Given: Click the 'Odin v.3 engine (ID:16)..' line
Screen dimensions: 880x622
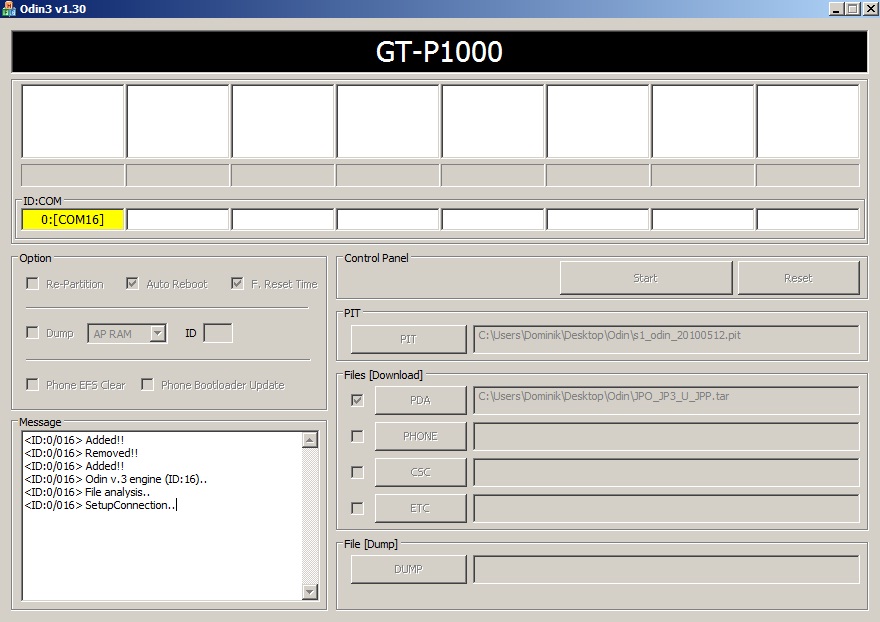Looking at the screenshot, I should coord(116,479).
